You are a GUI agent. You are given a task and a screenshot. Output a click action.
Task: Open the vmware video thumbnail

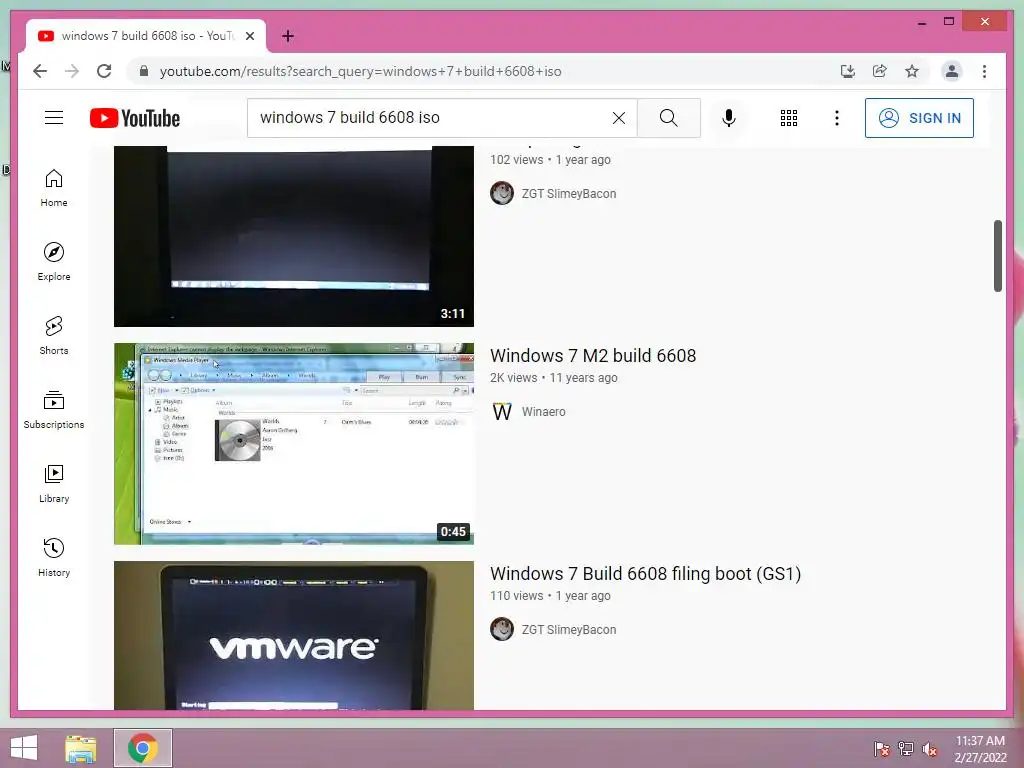pos(294,635)
